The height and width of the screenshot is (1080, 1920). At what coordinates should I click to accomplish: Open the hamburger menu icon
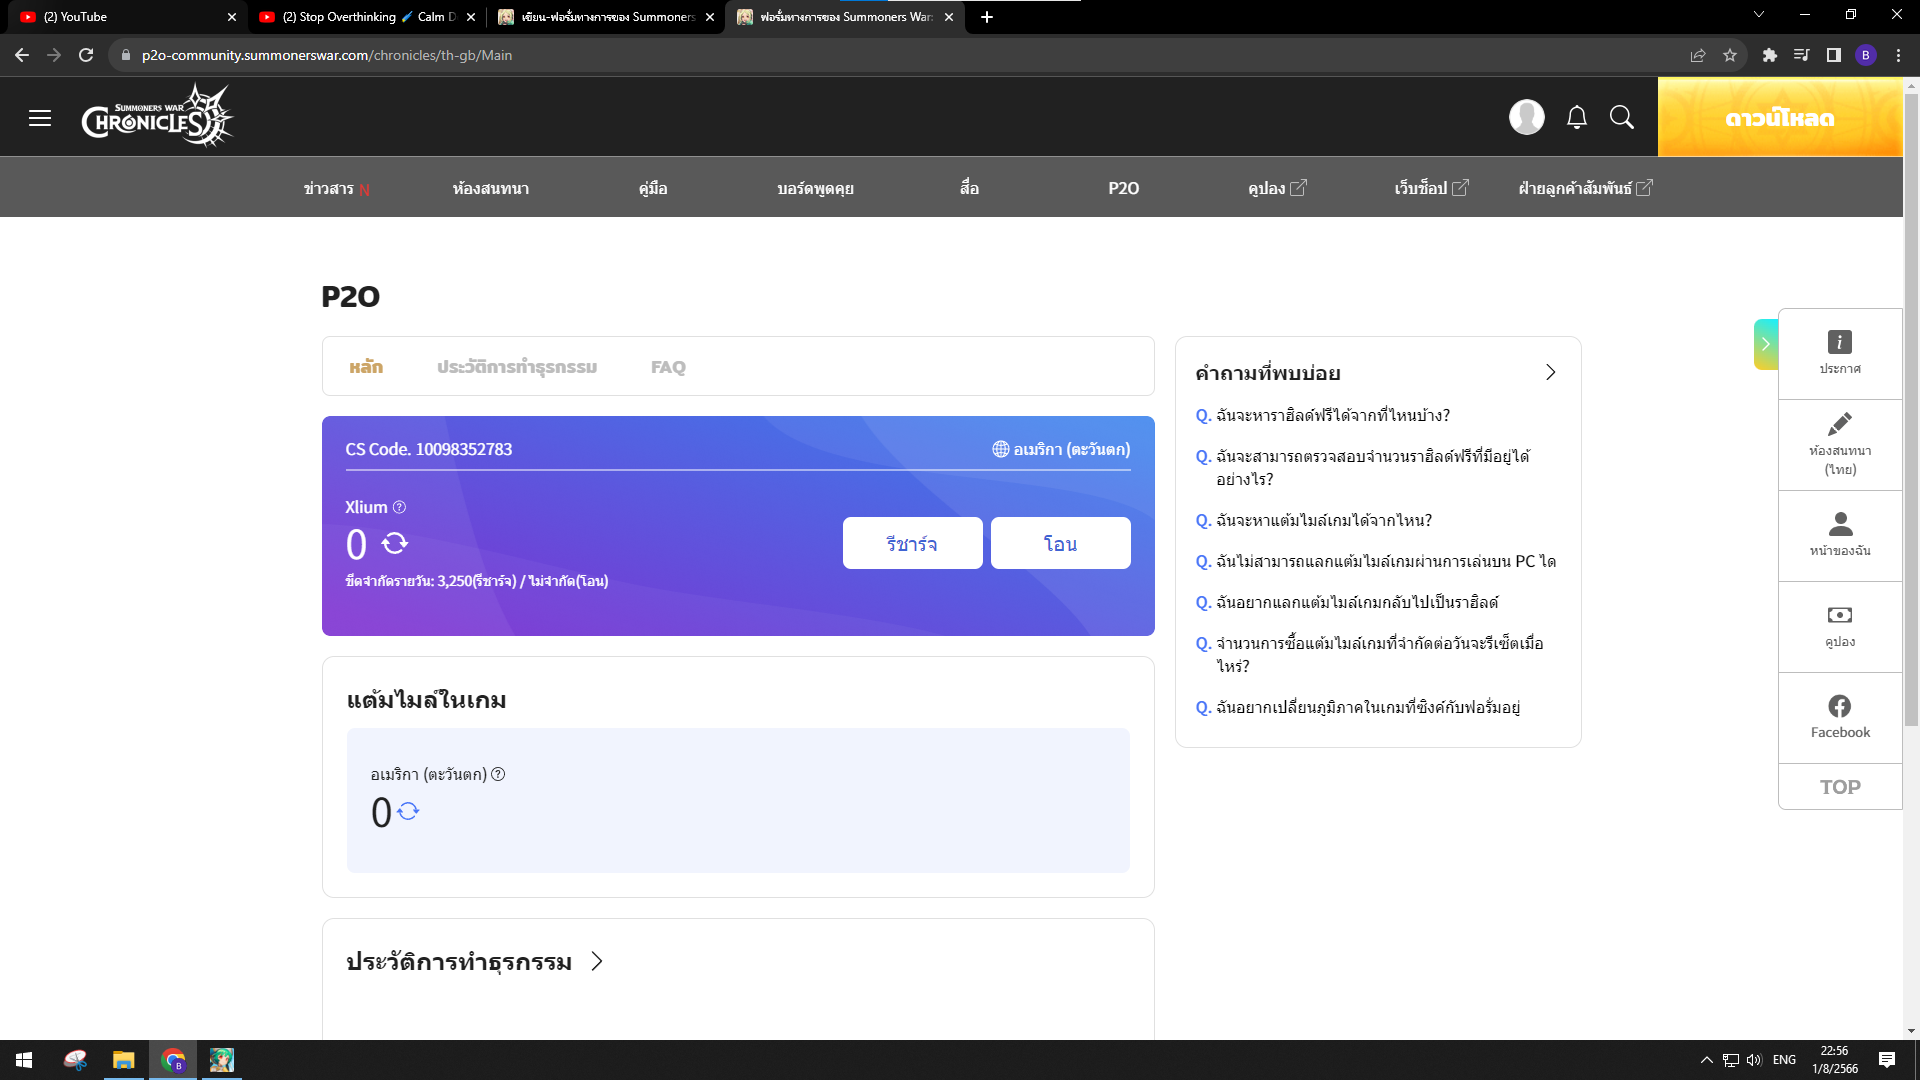40,118
